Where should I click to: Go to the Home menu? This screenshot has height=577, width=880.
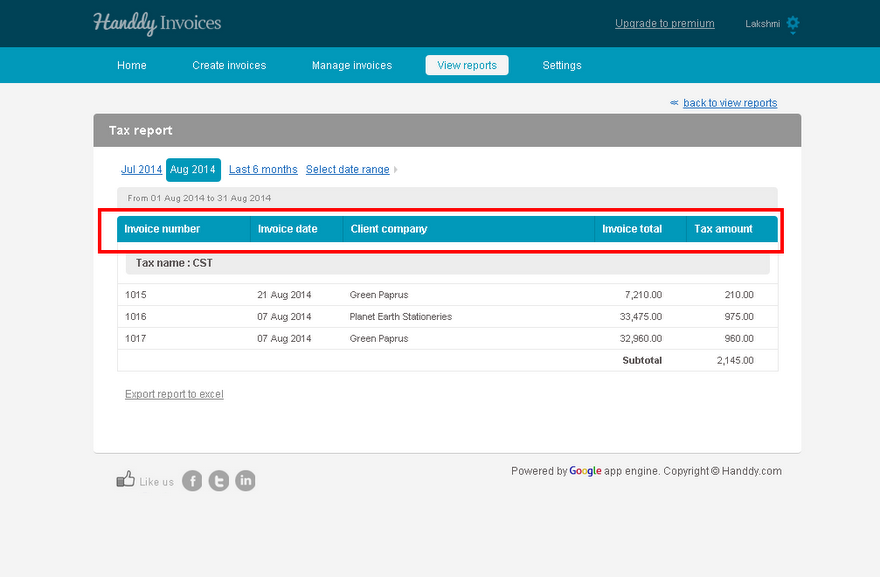coord(132,65)
